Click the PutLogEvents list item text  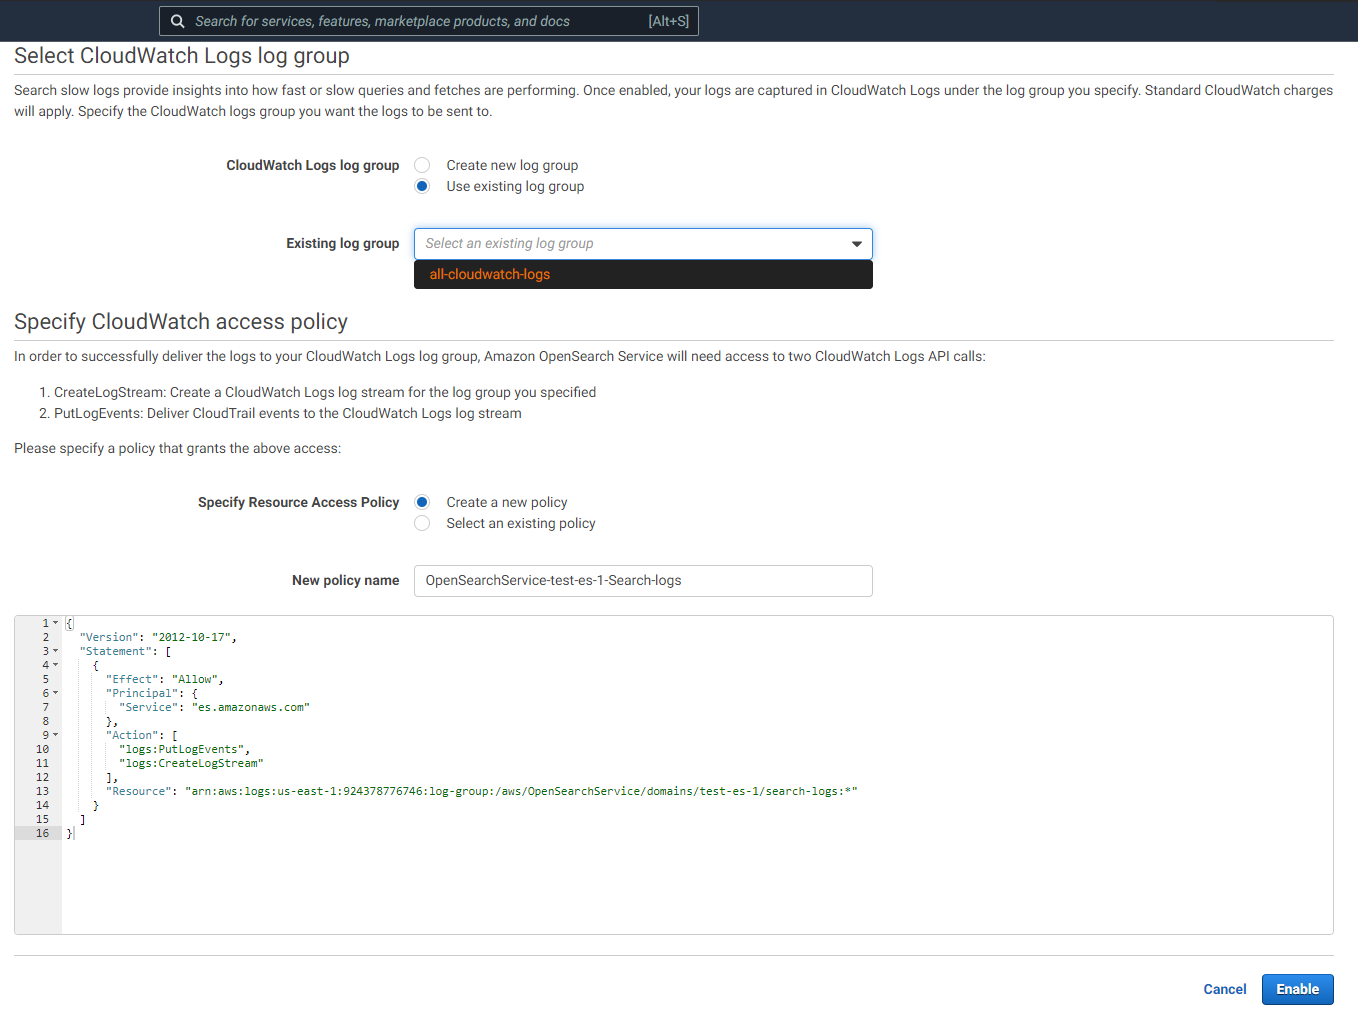[x=288, y=413]
